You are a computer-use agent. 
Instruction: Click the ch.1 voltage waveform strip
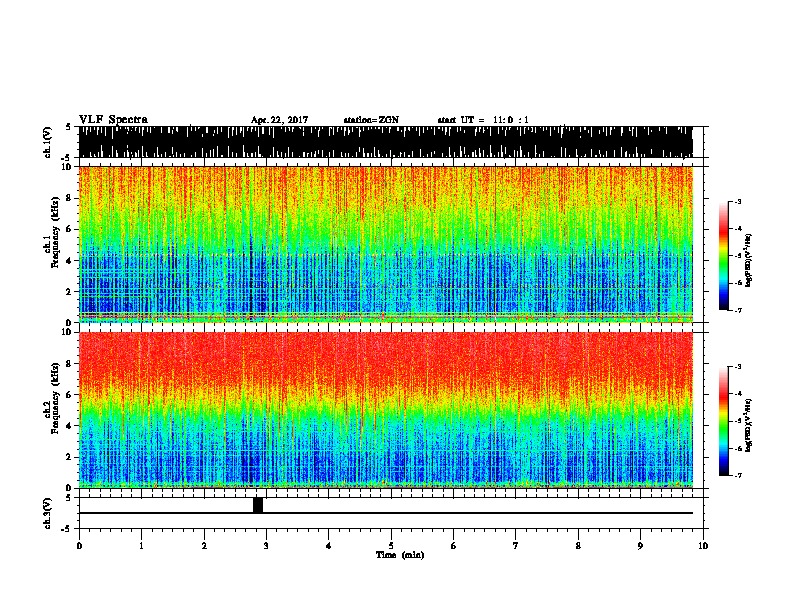tap(385, 142)
